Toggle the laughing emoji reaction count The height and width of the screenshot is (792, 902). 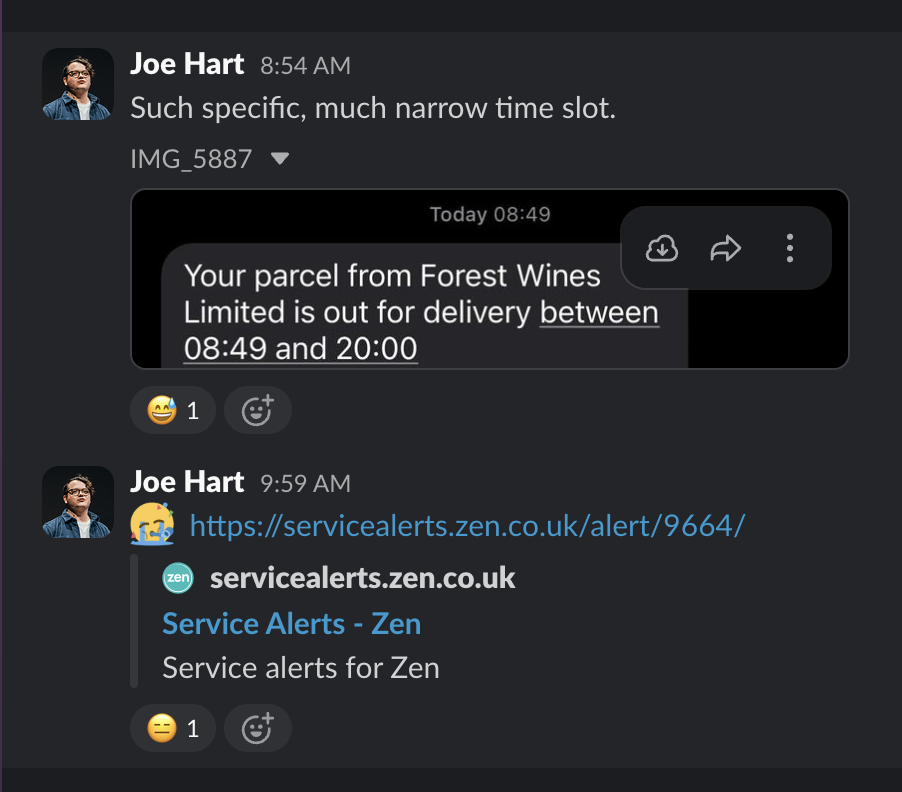[172, 410]
